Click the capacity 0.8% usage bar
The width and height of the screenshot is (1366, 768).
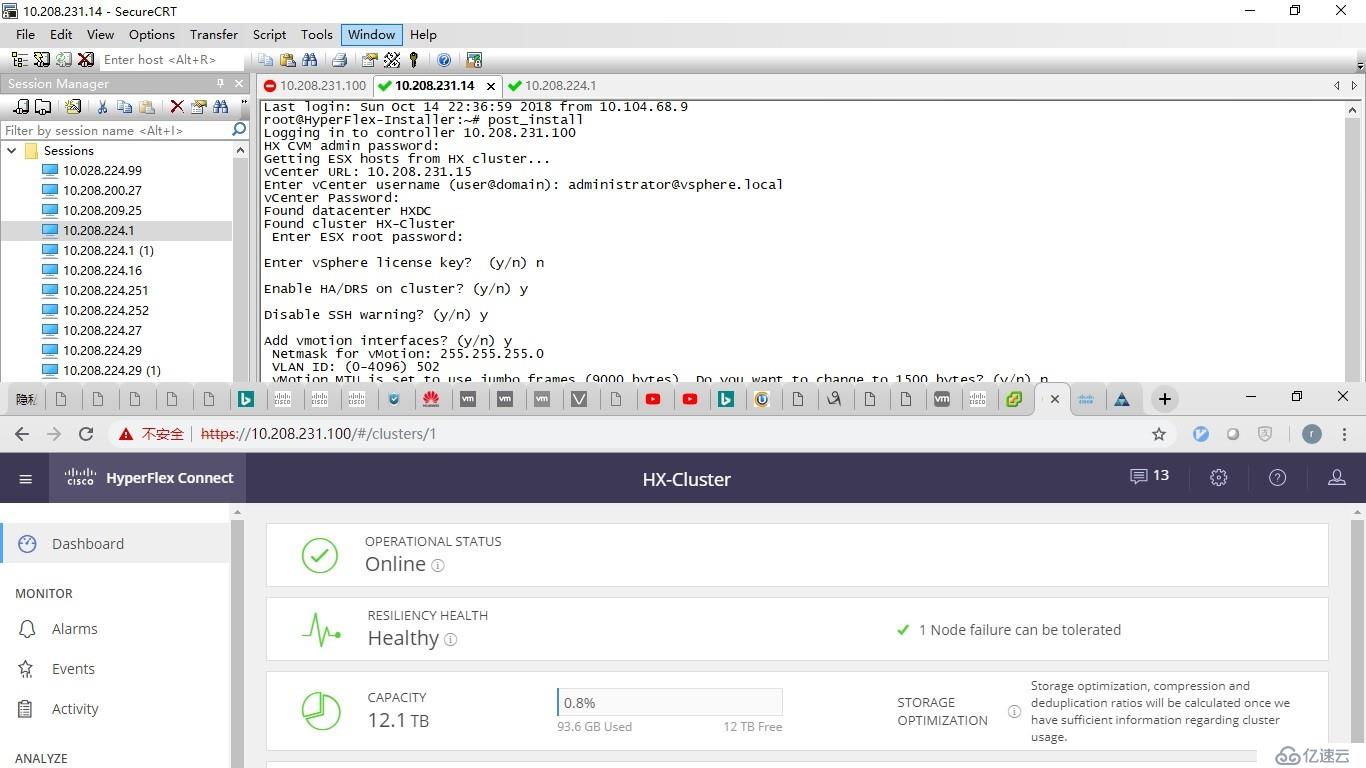tap(669, 703)
